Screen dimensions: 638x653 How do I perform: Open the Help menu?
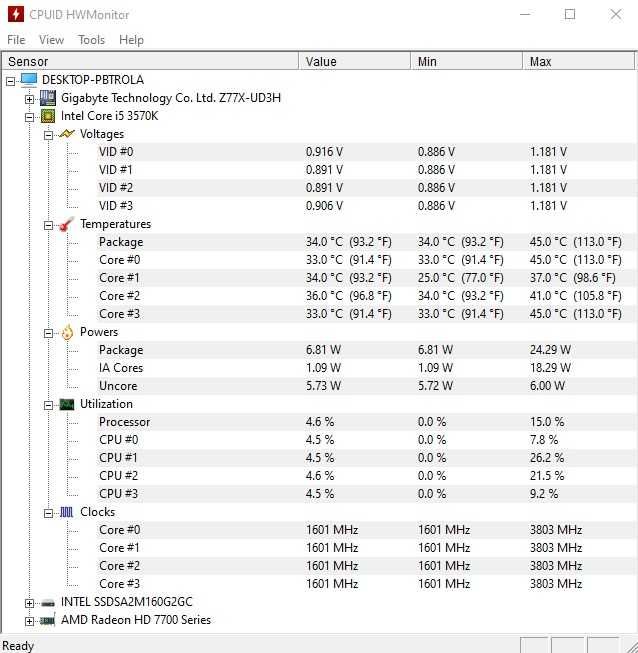[x=131, y=40]
